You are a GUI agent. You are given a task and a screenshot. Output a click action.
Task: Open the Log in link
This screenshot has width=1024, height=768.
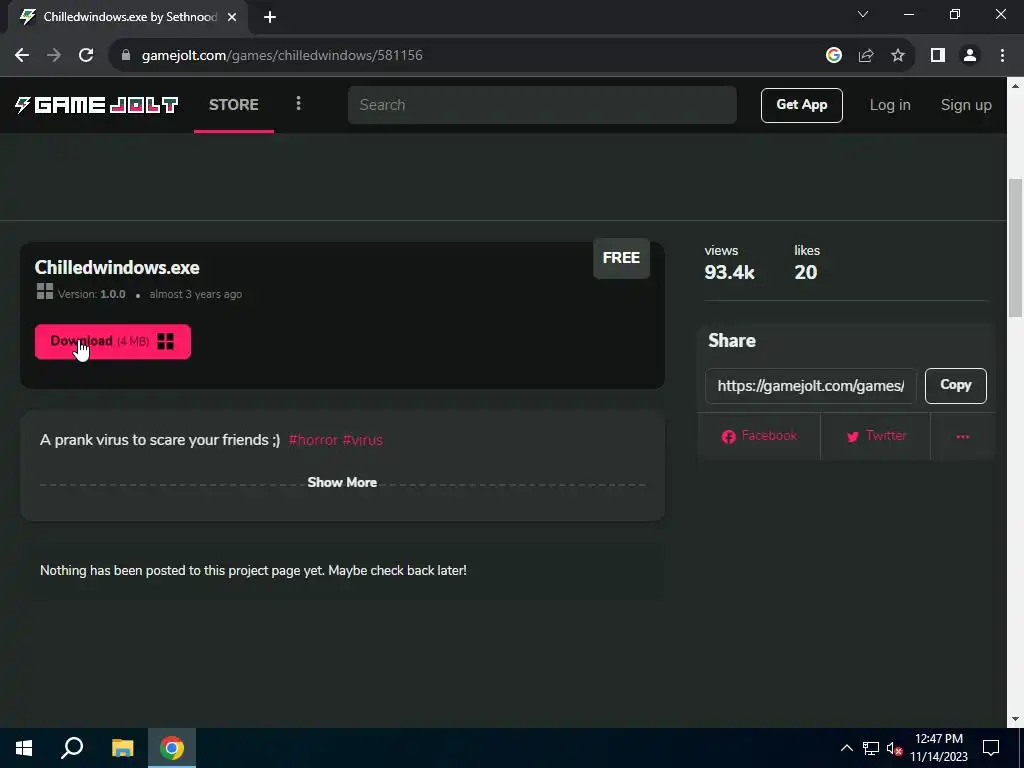point(889,105)
